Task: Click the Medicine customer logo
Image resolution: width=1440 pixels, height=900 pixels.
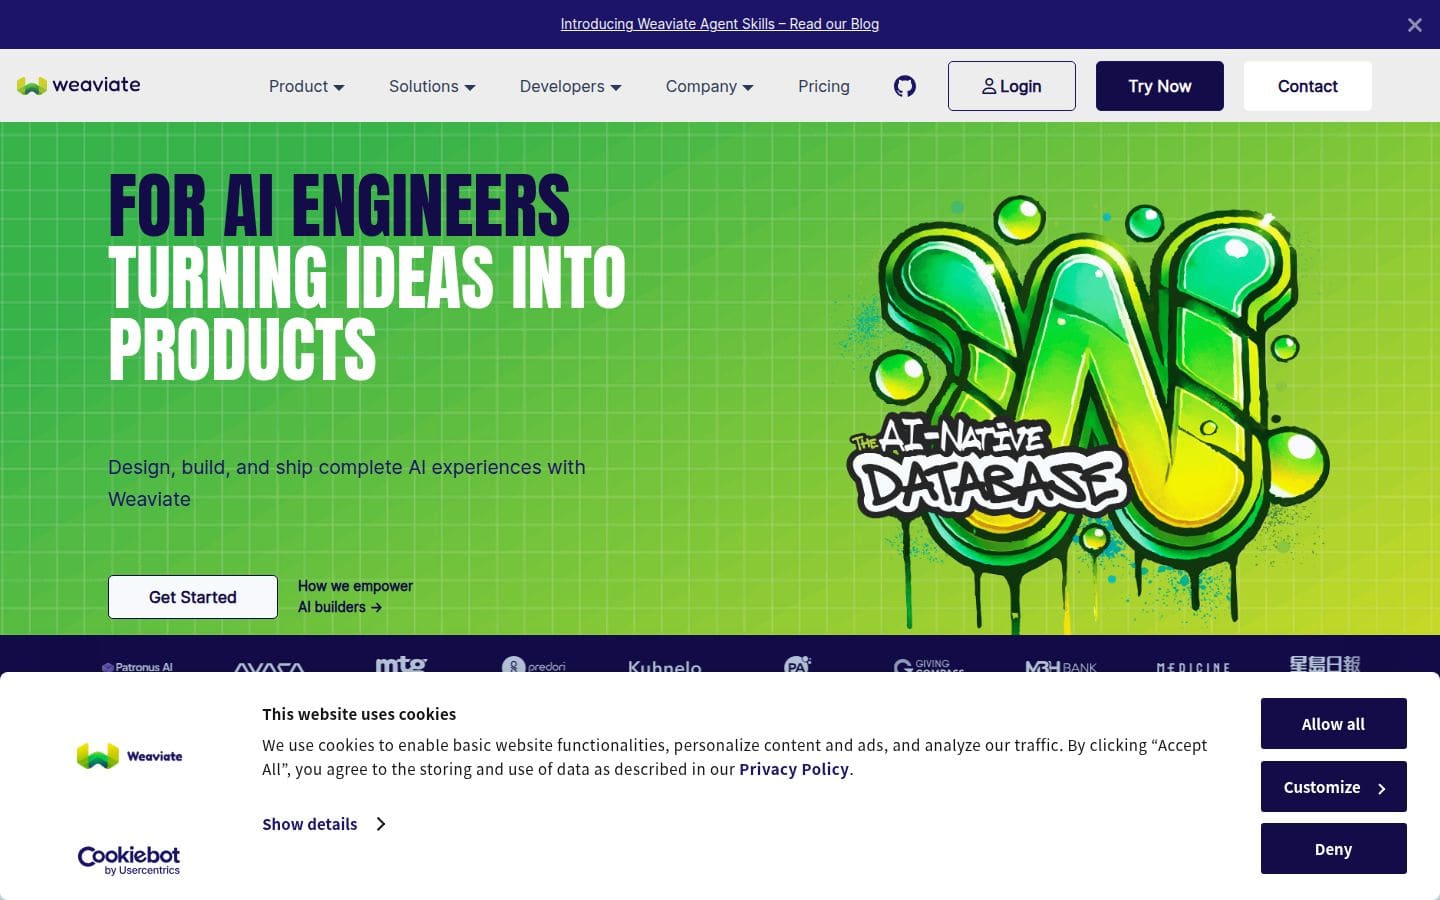Action: coord(1193,667)
